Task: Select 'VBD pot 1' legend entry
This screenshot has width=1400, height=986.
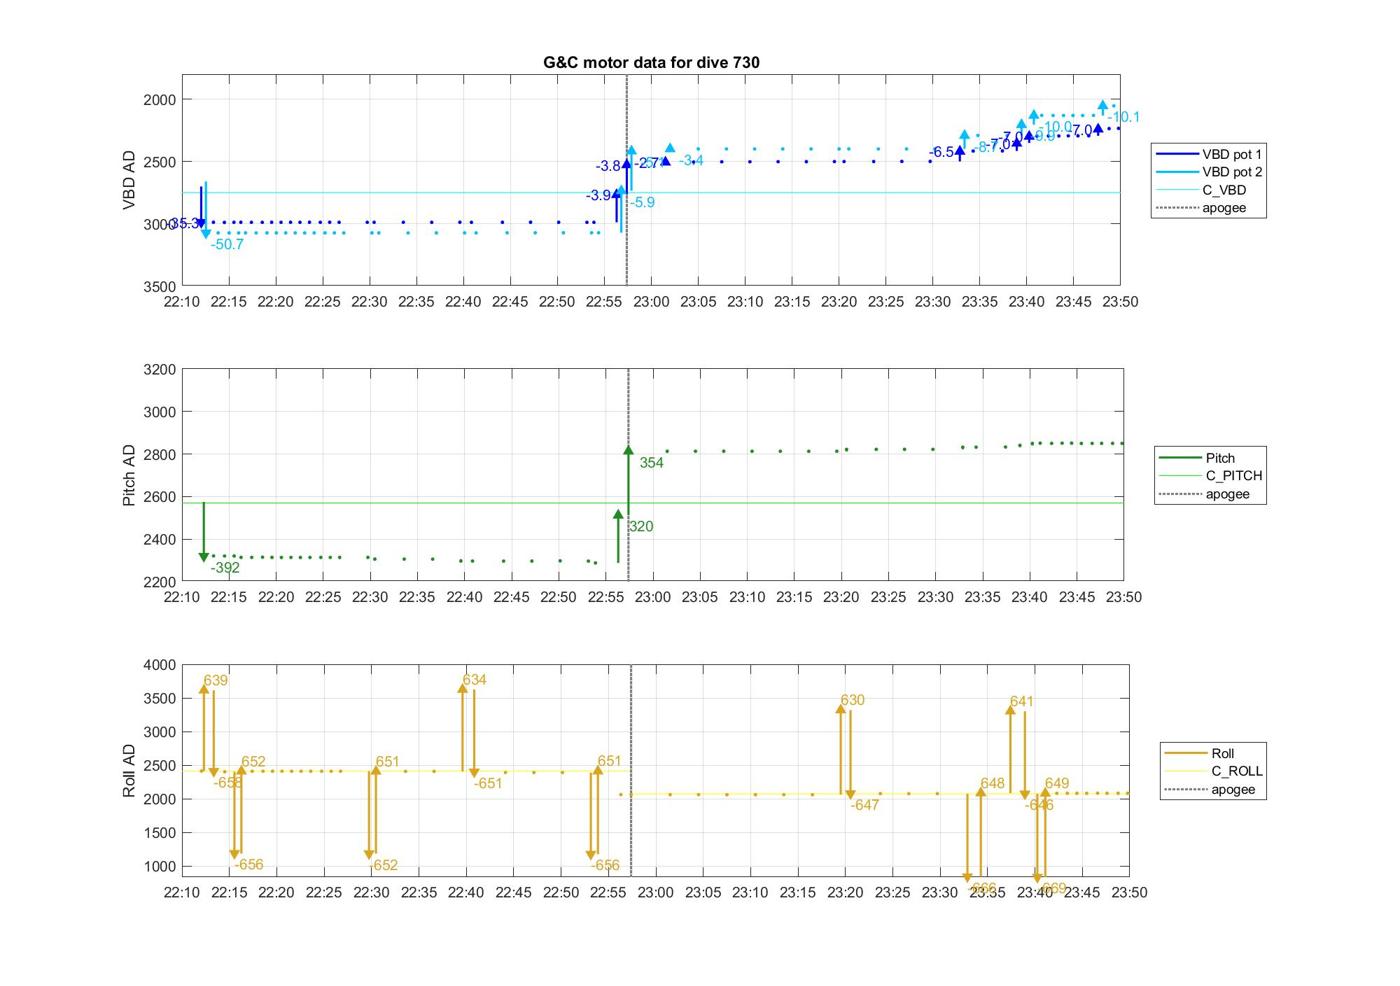Action: click(x=1209, y=154)
